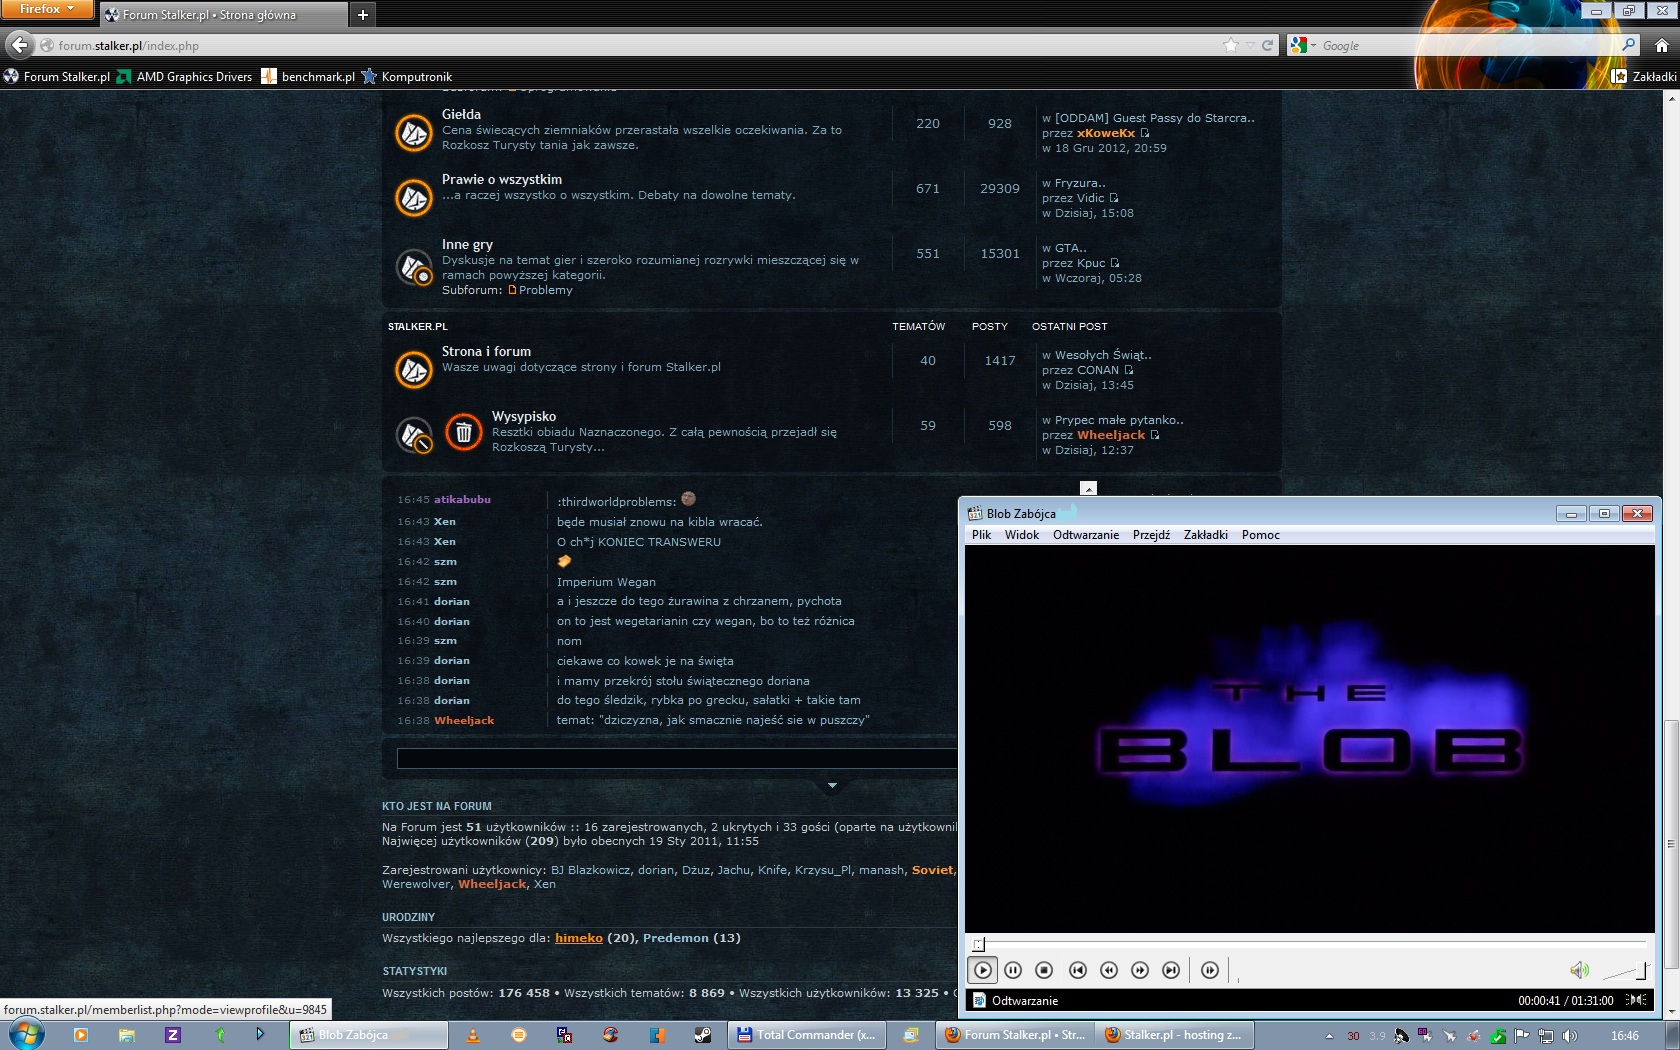Click the Inne gry forum status icon
The image size is (1680, 1050).
(413, 268)
